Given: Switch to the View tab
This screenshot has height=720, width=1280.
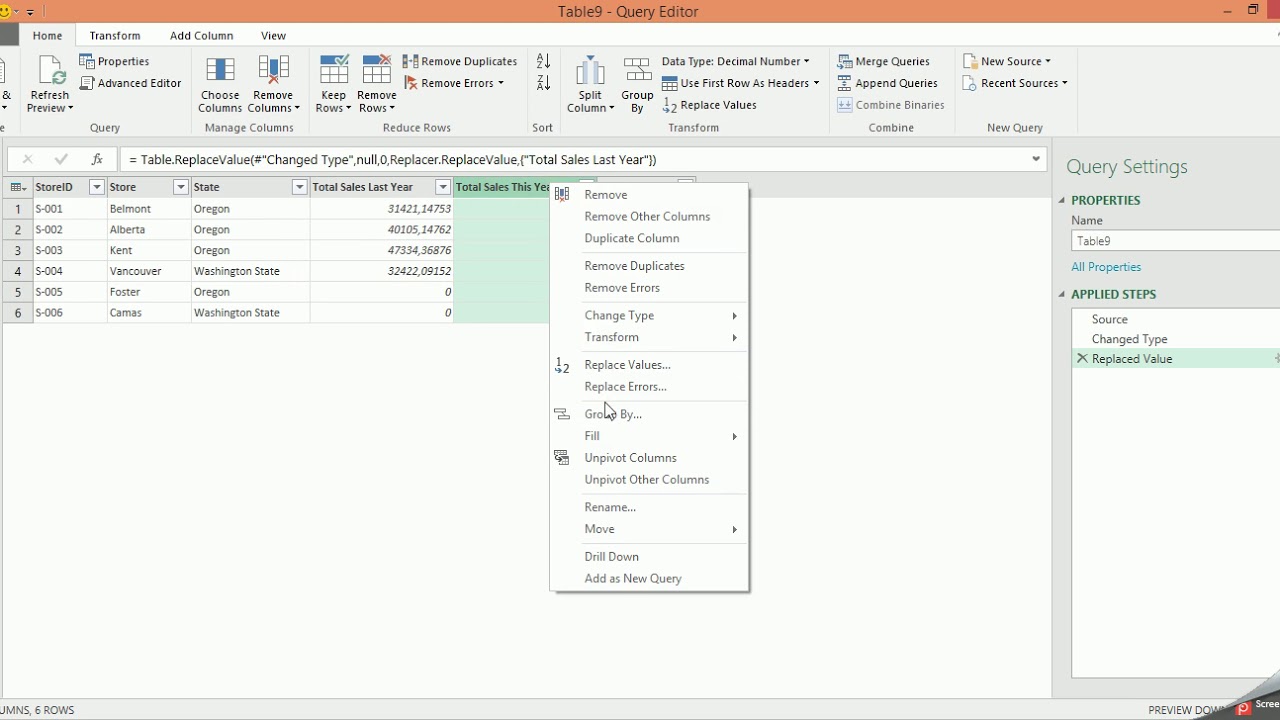Looking at the screenshot, I should tap(273, 36).
